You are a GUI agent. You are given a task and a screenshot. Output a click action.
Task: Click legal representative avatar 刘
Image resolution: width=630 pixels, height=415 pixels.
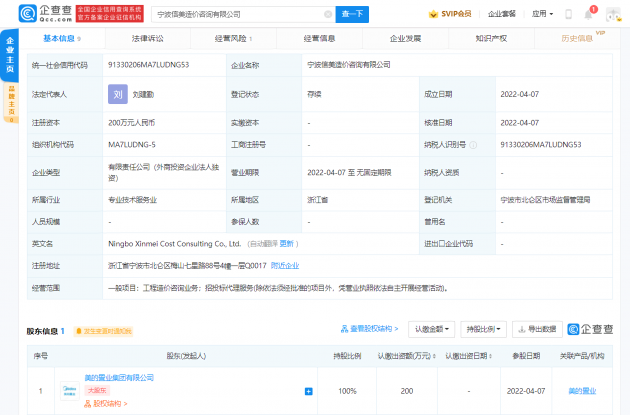(x=118, y=94)
